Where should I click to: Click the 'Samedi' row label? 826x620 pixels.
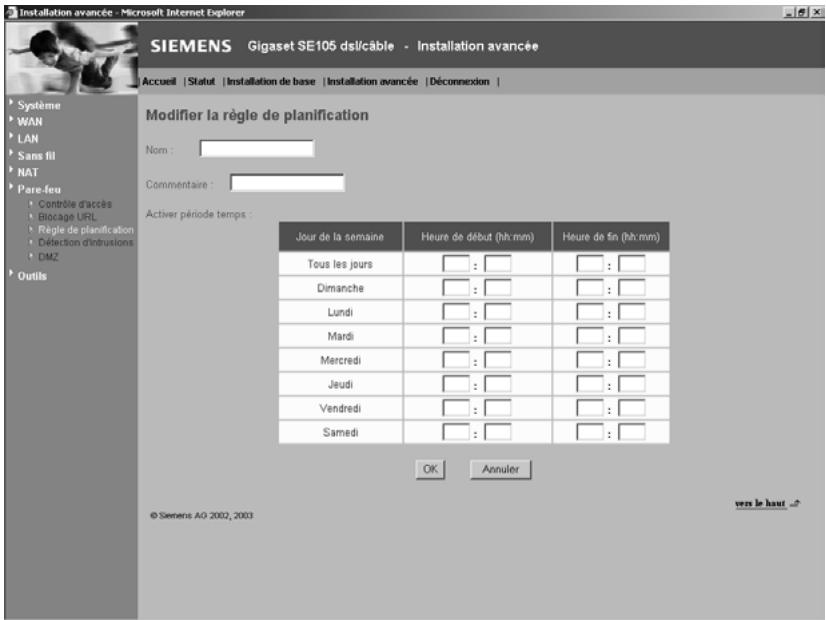340,432
